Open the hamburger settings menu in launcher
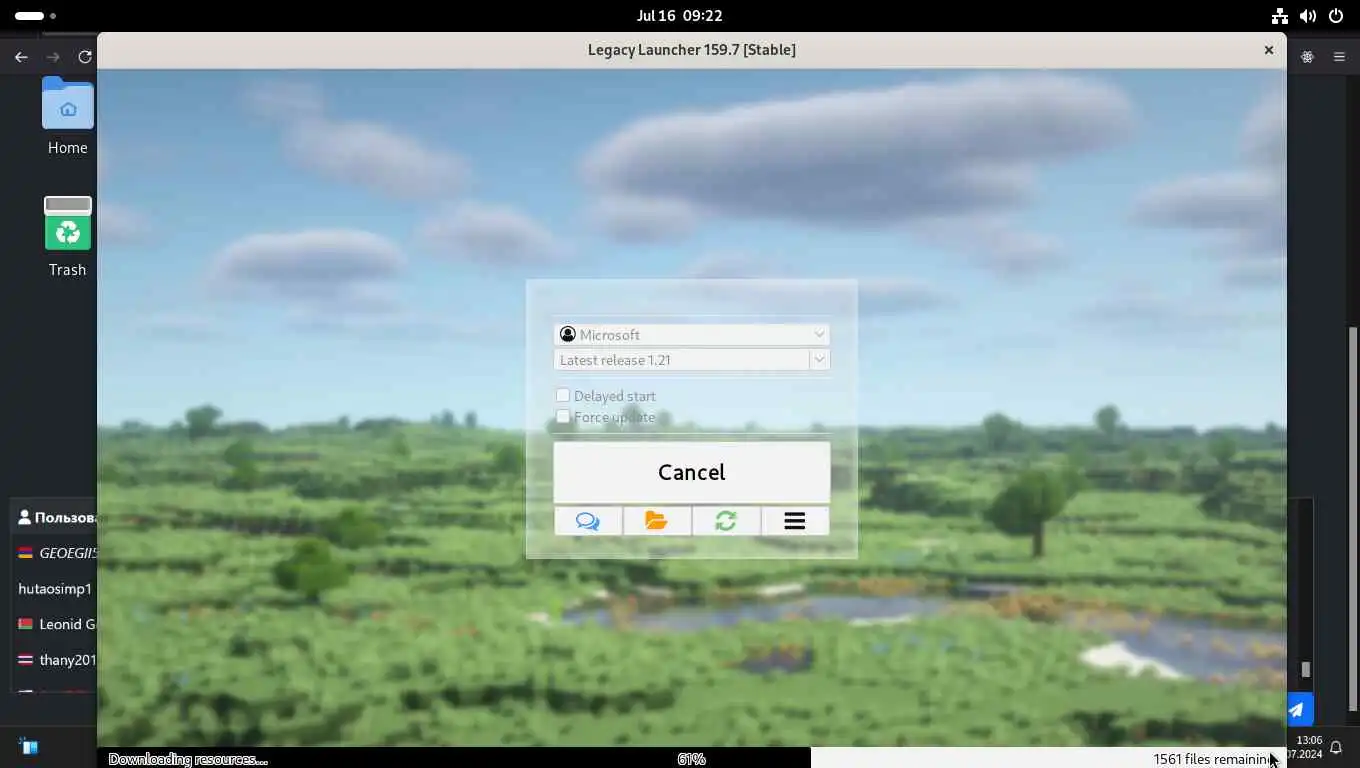Screen dimensions: 1360x768 click(795, 521)
